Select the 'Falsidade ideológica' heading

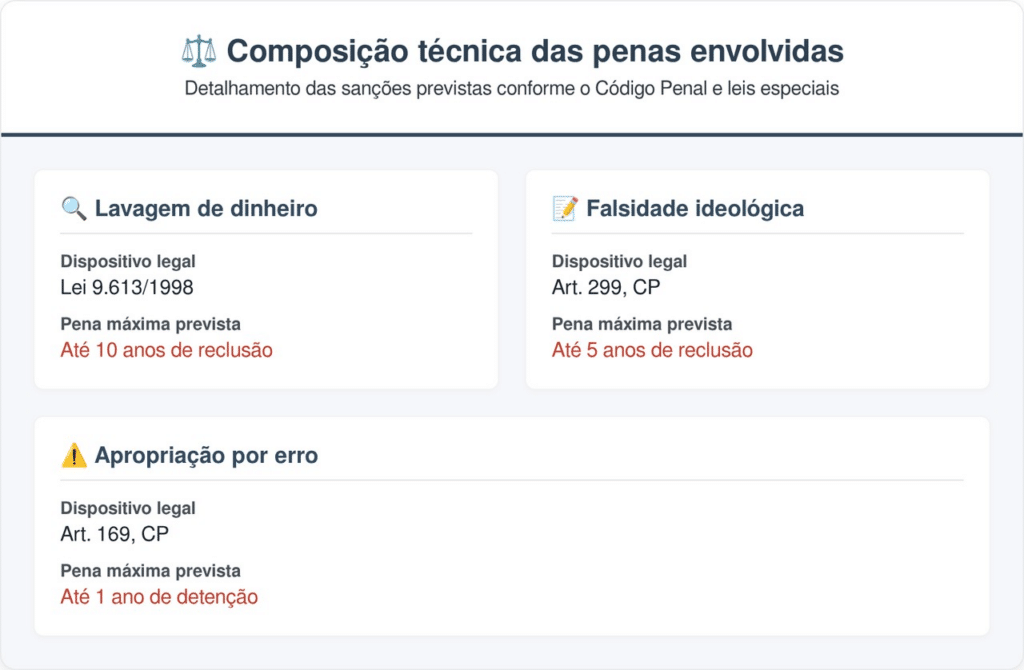tap(695, 208)
